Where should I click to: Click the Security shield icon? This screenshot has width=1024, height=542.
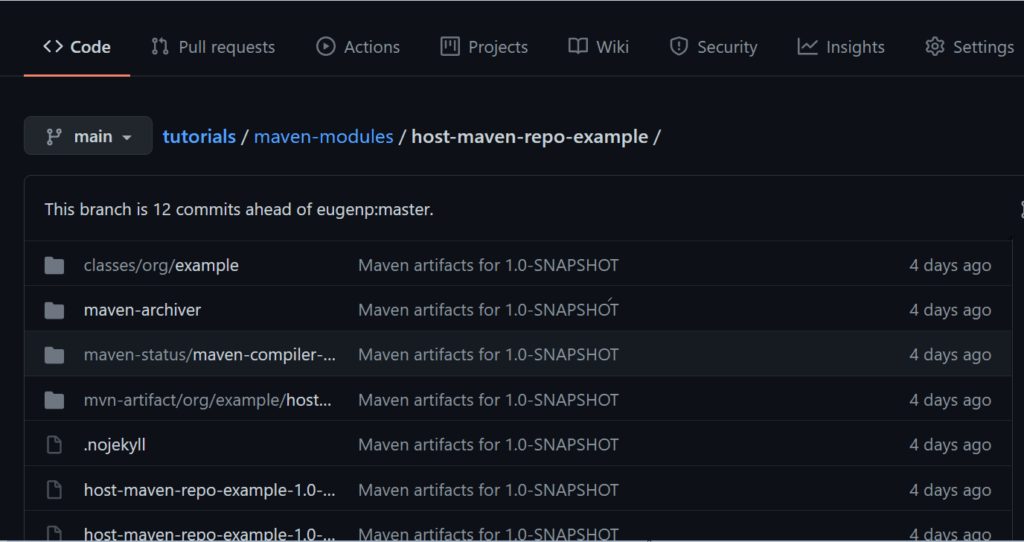679,46
